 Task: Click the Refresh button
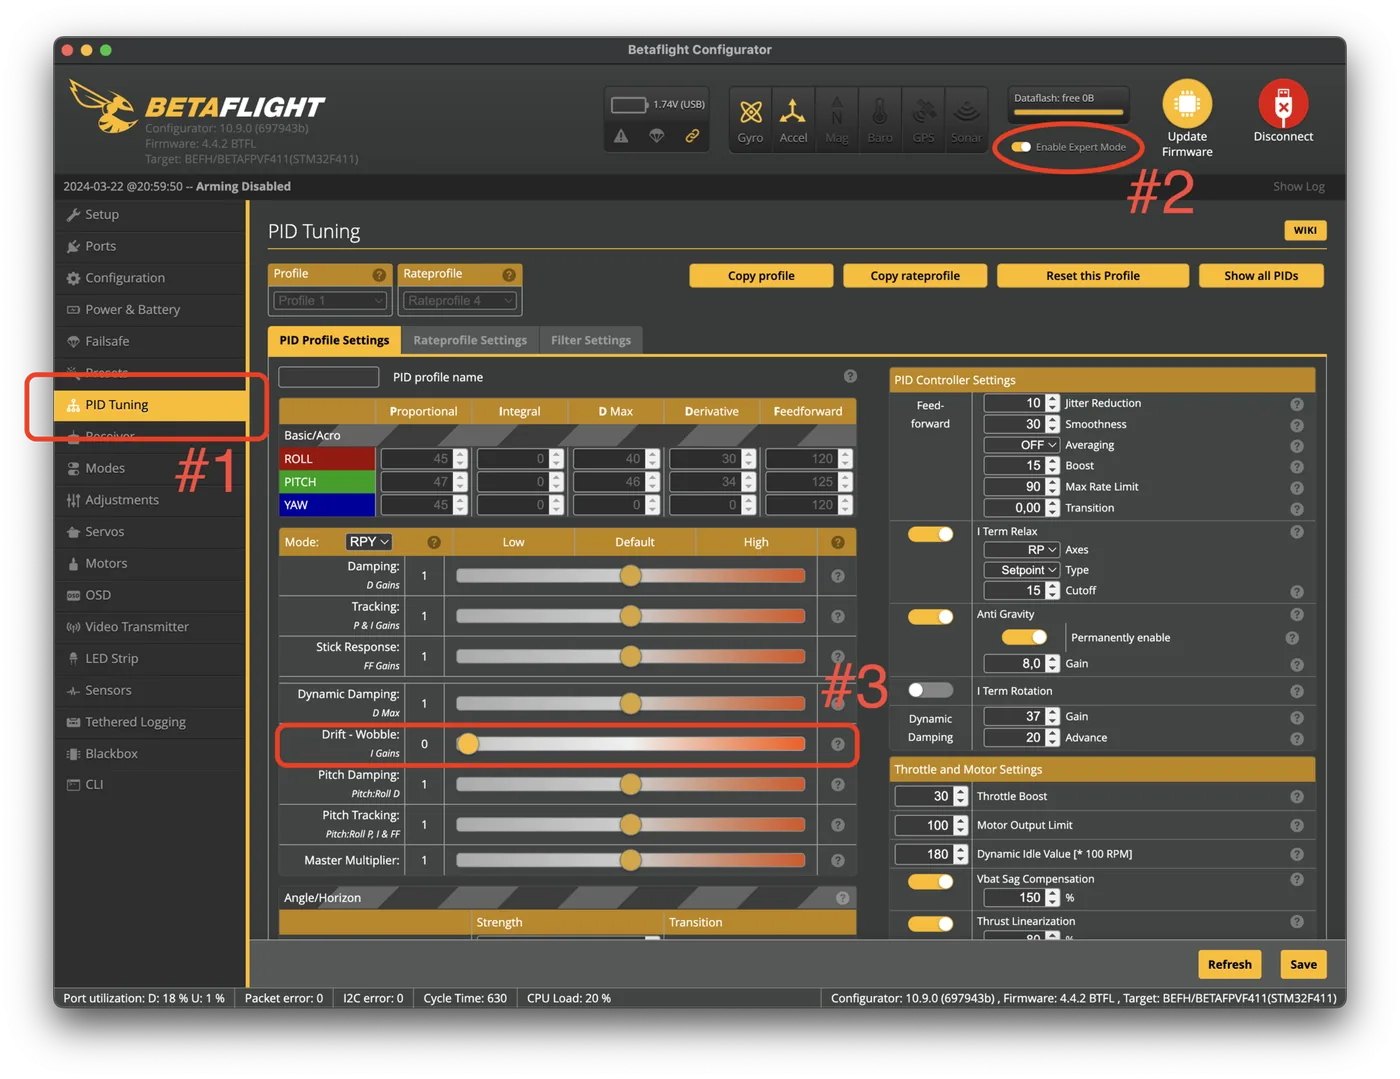1229,964
